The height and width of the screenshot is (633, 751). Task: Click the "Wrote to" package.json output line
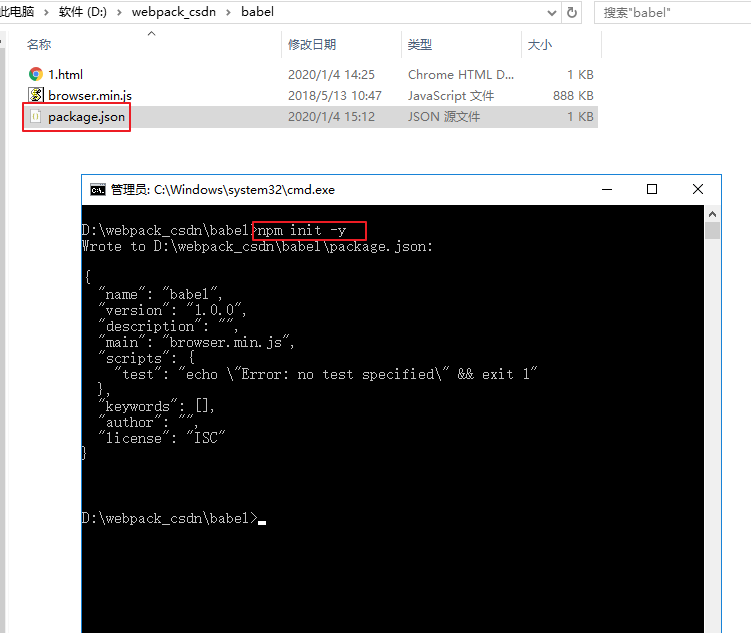257,247
